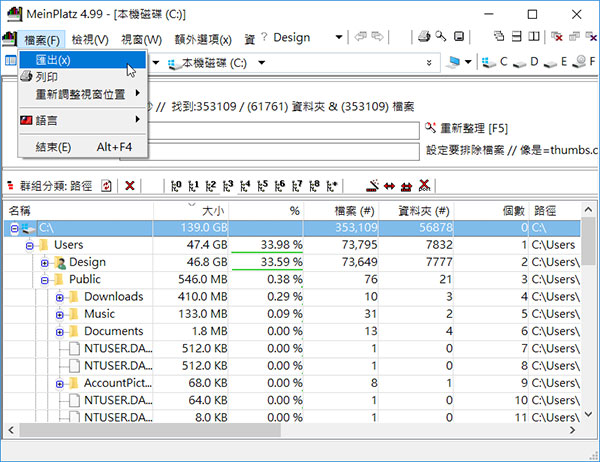Expand tree to level 6 icon

click(x=280, y=186)
